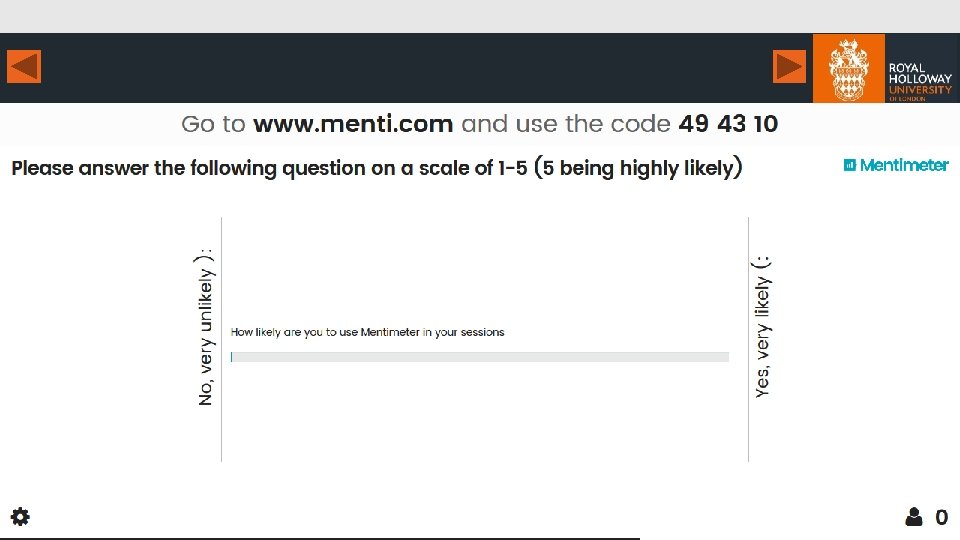Click the 'Please answer the following question' heading

[x=376, y=168]
